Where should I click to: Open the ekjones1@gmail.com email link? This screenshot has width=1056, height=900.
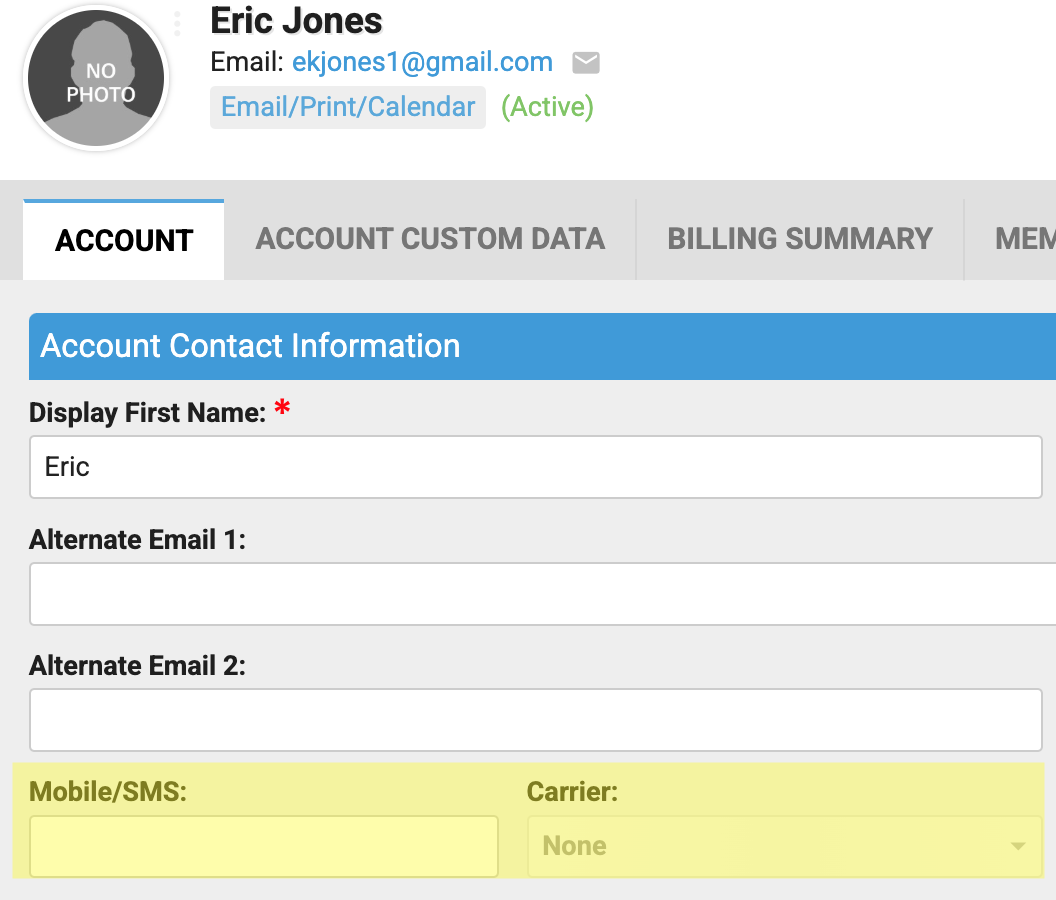pos(422,62)
